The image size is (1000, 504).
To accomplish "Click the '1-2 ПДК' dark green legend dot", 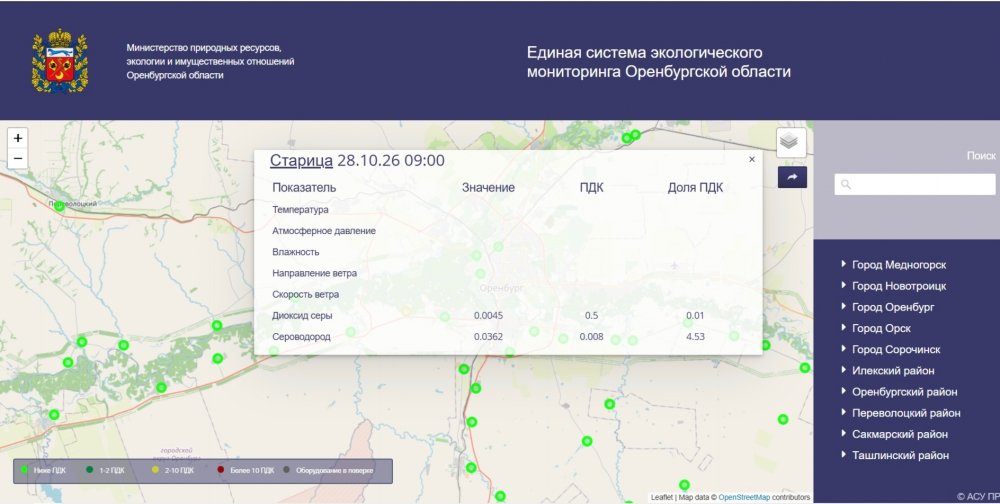I will point(89,470).
